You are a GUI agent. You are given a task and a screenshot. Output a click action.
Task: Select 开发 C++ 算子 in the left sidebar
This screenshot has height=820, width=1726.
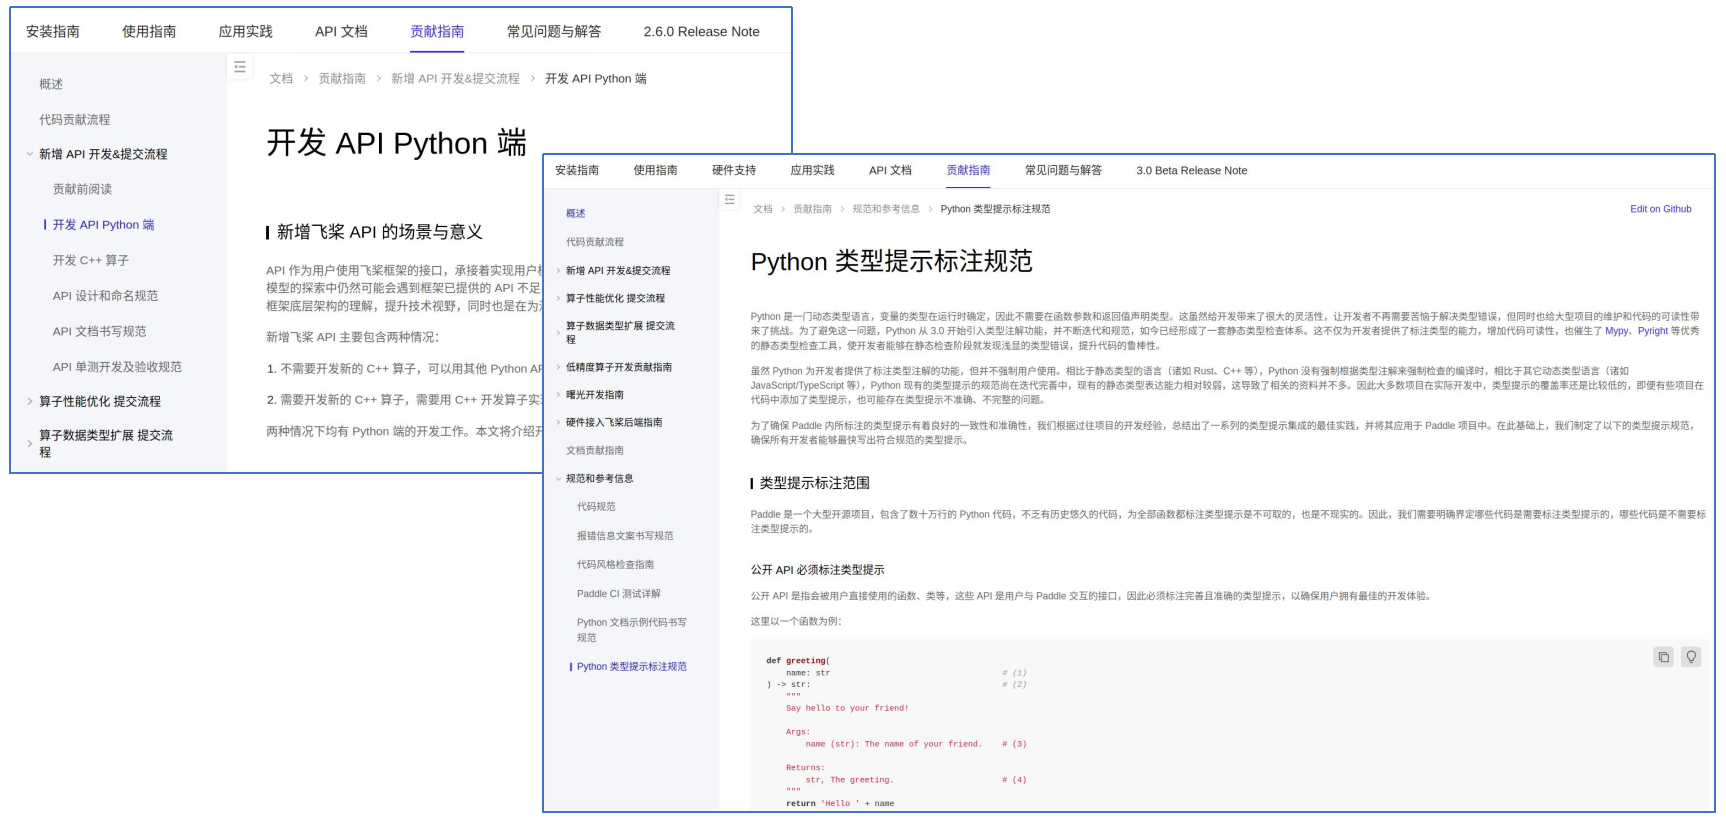(x=91, y=260)
